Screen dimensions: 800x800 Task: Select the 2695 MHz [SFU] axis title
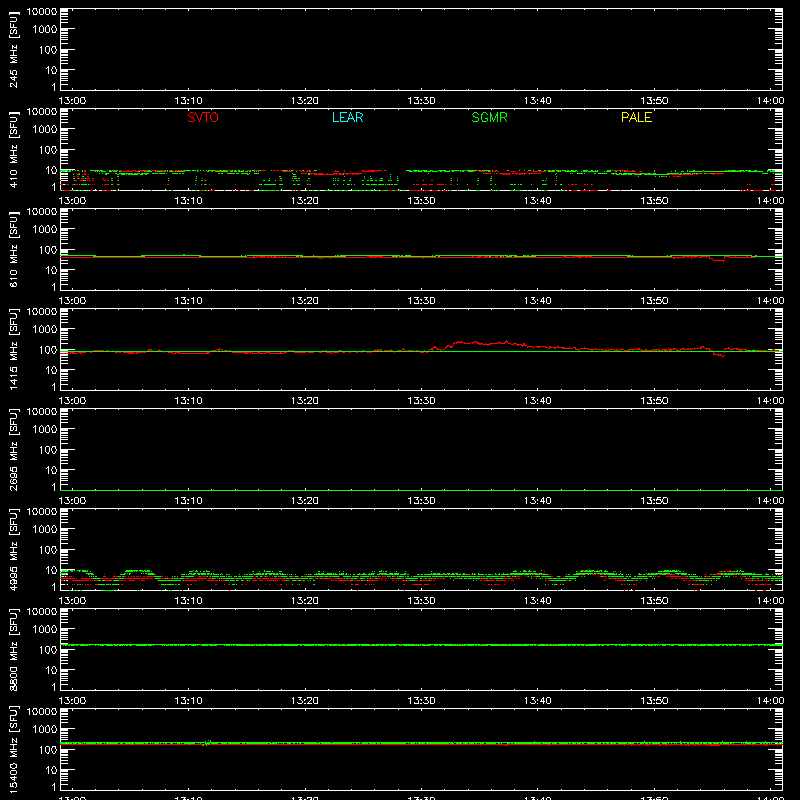pos(13,449)
